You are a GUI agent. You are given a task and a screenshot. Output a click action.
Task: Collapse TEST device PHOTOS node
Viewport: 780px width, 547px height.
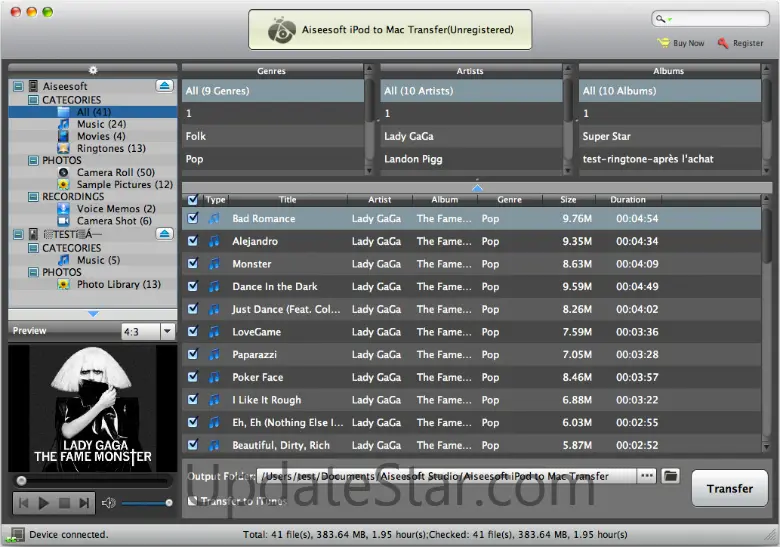(33, 272)
